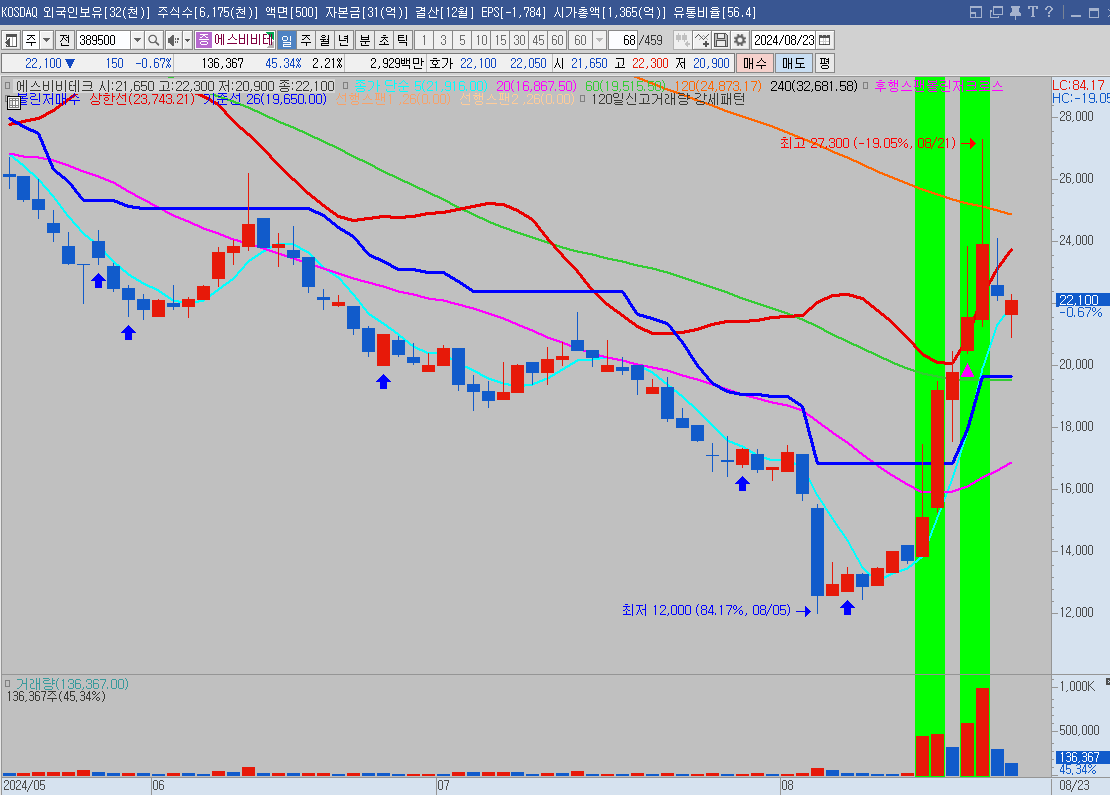
Task: Save chart with floppy disk icon
Action: pos(721,40)
